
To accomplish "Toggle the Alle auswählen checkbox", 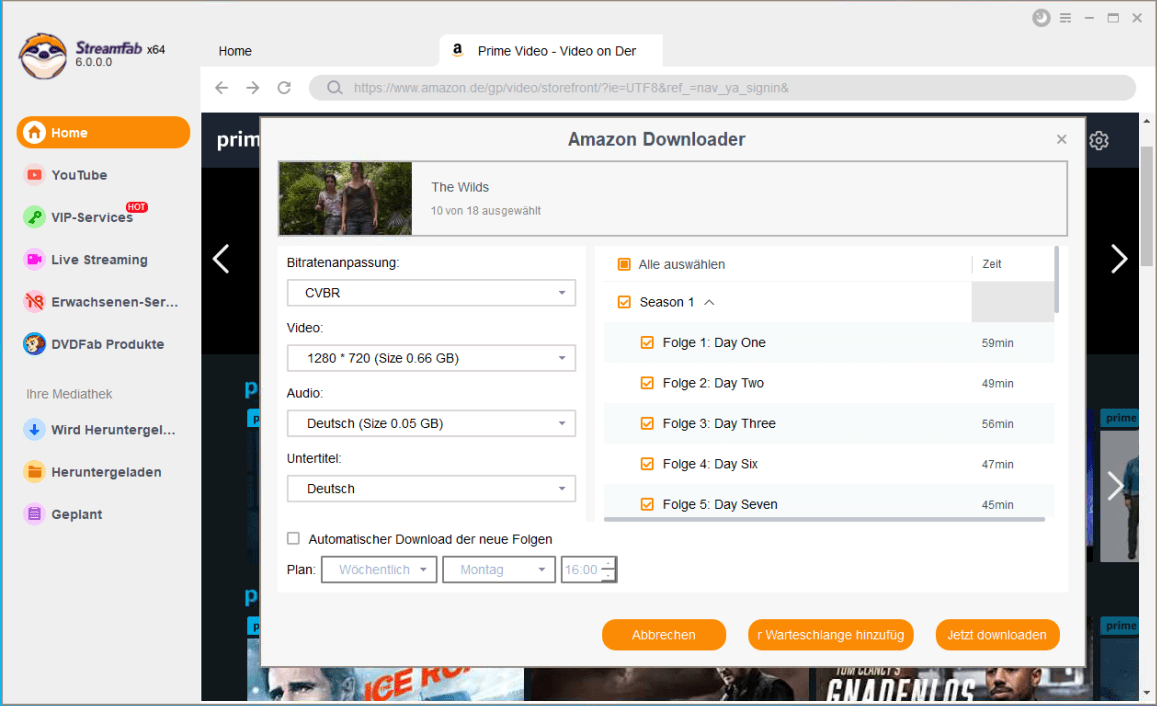I will pyautogui.click(x=624, y=264).
